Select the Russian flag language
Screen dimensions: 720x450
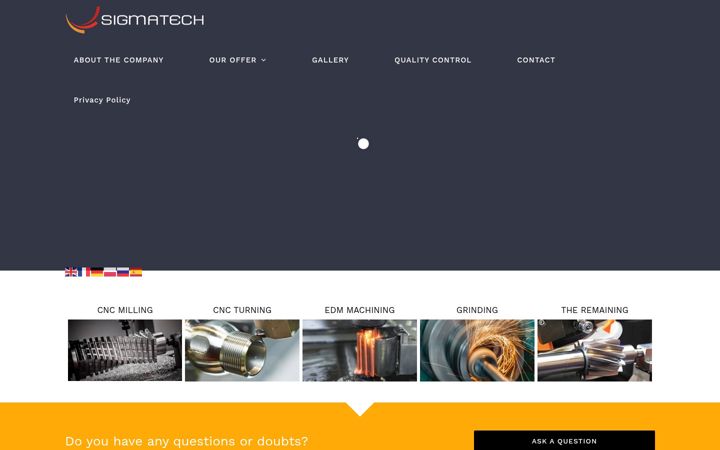click(123, 272)
